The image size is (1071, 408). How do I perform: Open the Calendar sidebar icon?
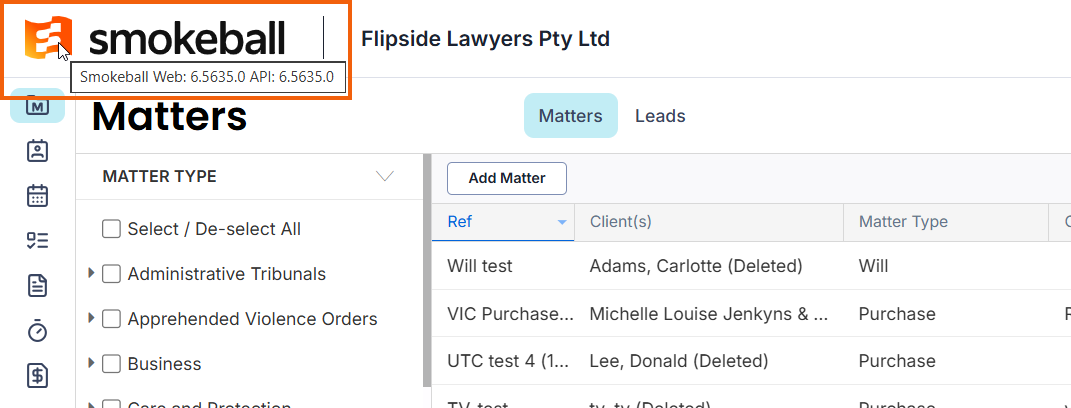pos(38,195)
